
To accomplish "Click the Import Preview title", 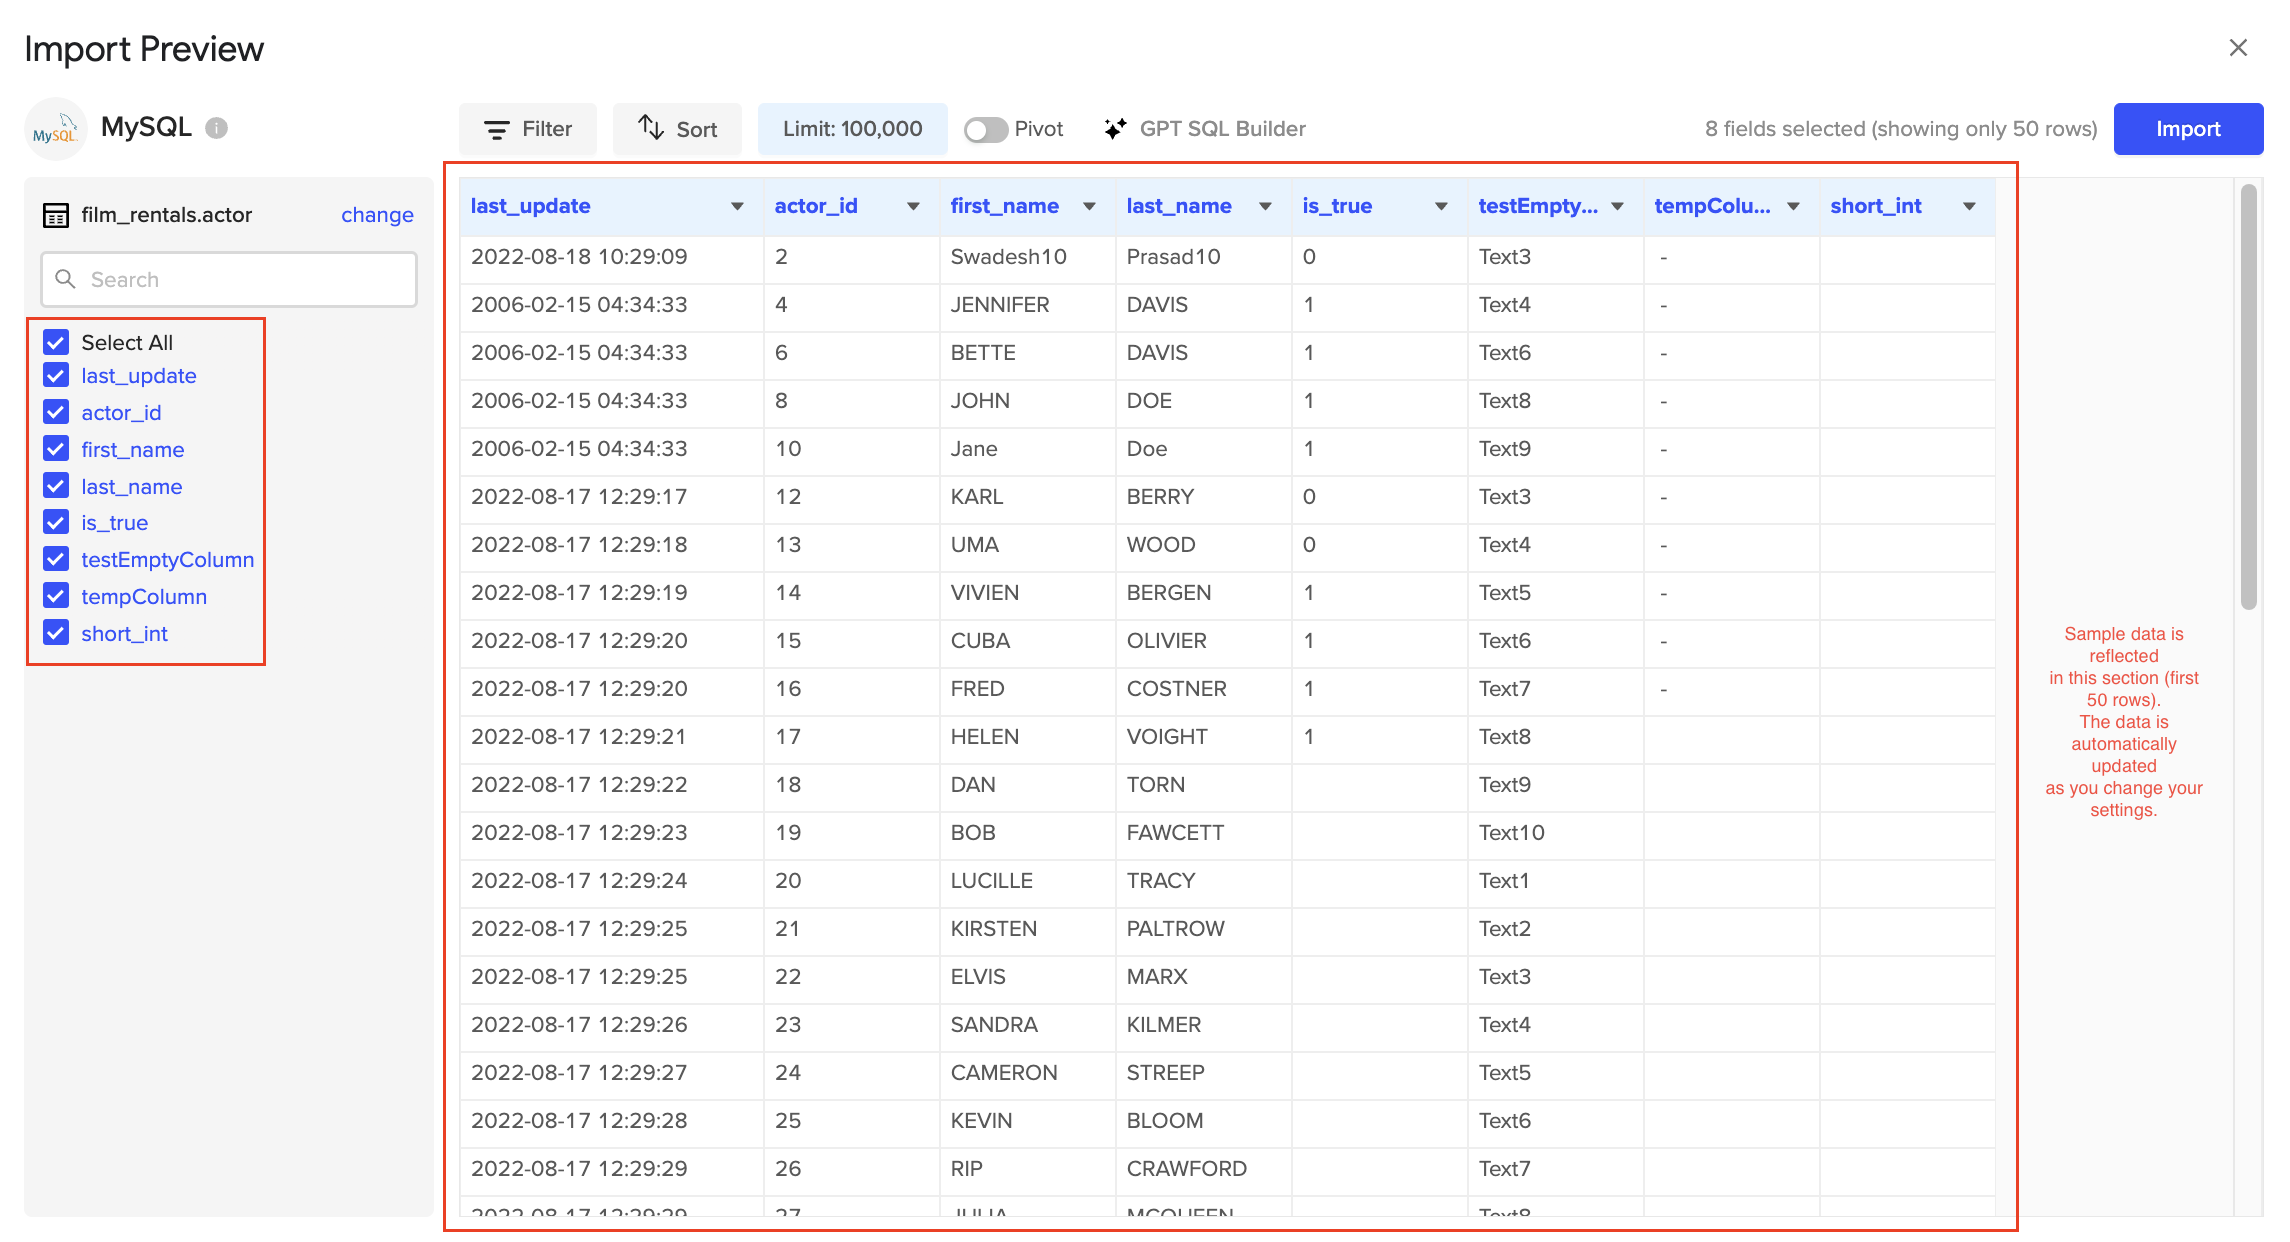I will point(144,49).
